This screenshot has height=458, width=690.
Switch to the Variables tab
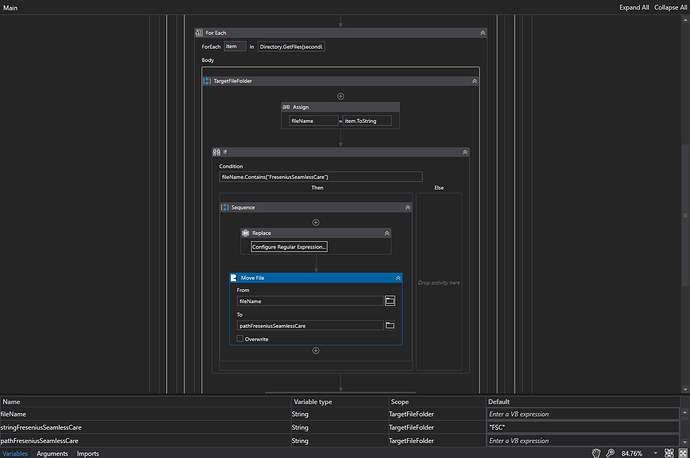coord(15,454)
